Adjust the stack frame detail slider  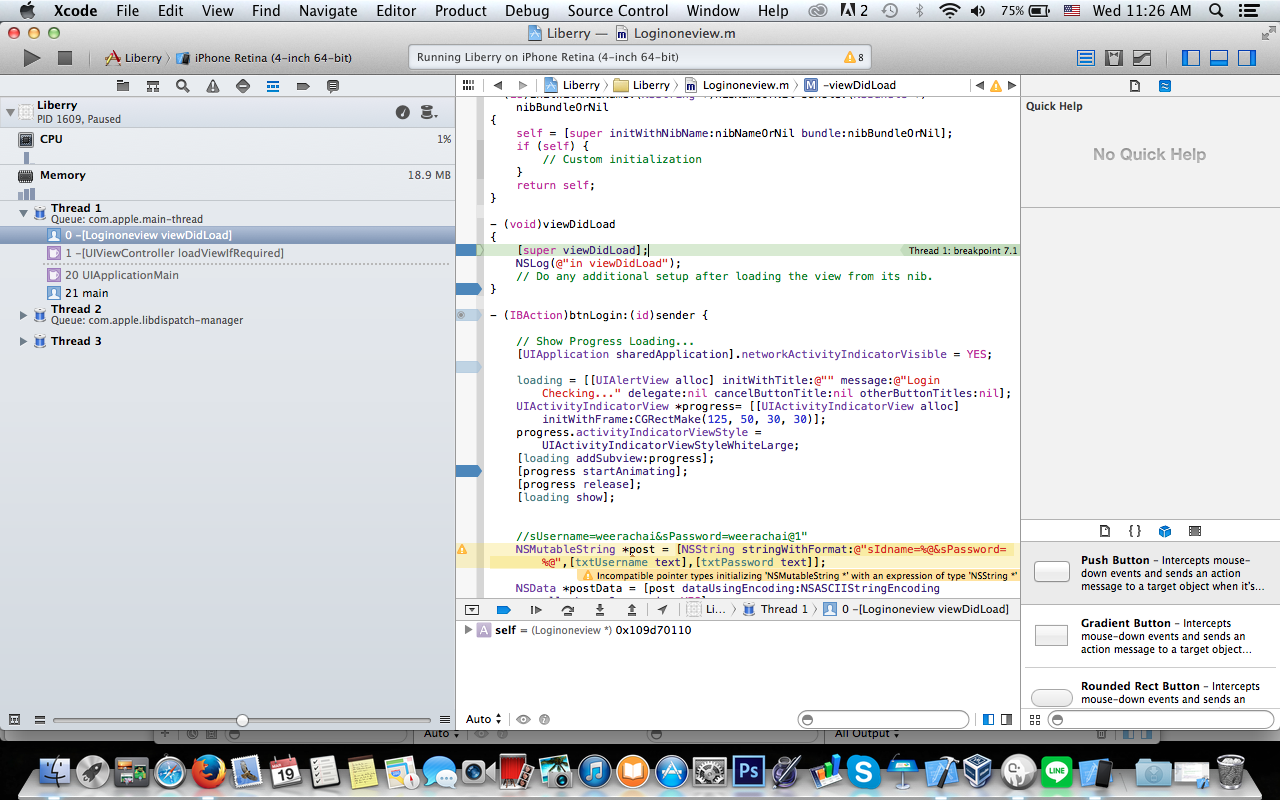click(x=242, y=720)
